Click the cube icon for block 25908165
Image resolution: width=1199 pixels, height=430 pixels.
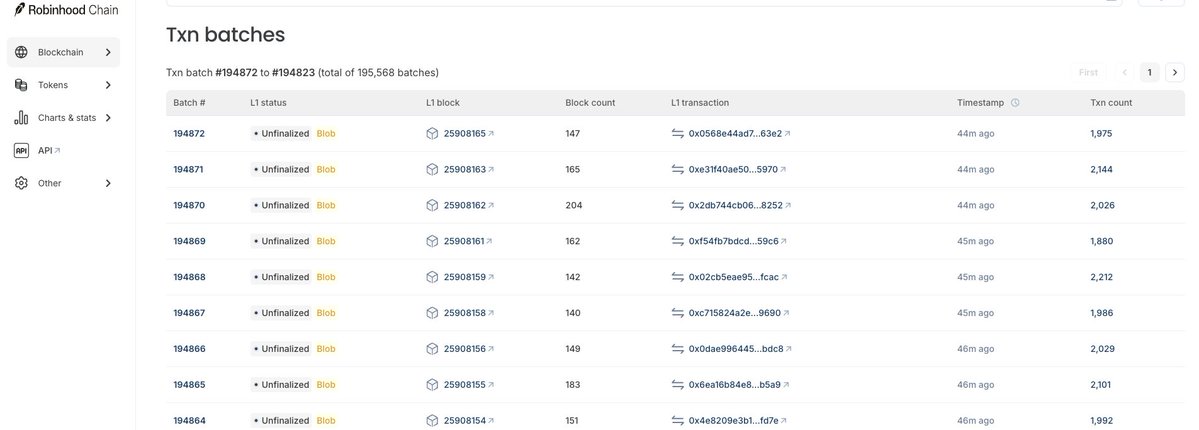(432, 133)
